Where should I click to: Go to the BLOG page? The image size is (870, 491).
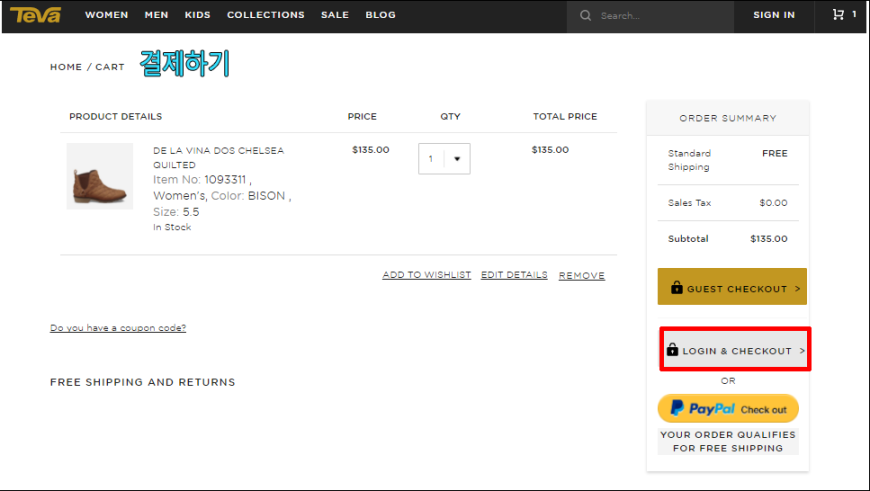pos(381,15)
